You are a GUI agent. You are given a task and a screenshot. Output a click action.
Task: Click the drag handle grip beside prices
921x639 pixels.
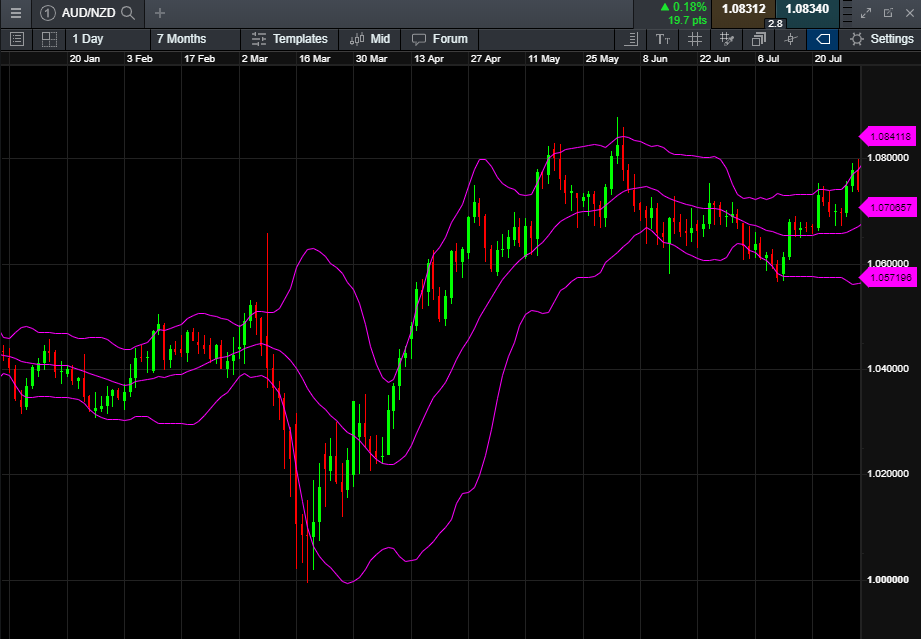pos(846,13)
